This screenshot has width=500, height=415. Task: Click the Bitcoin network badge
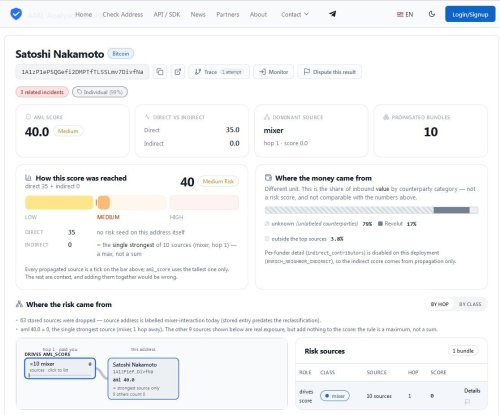[121, 54]
